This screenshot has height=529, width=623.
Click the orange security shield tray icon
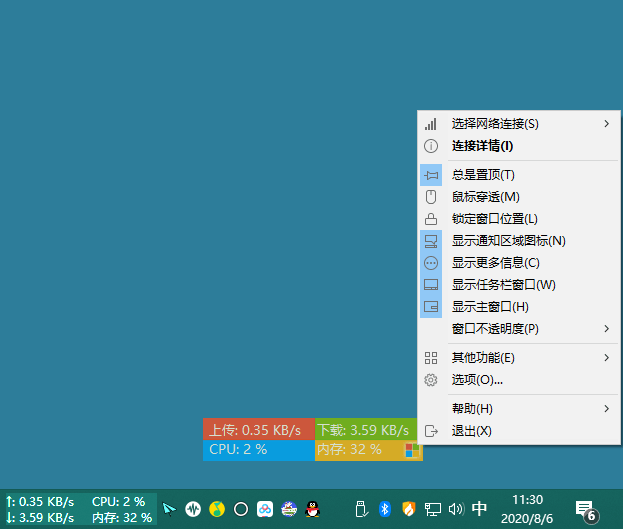point(408,508)
